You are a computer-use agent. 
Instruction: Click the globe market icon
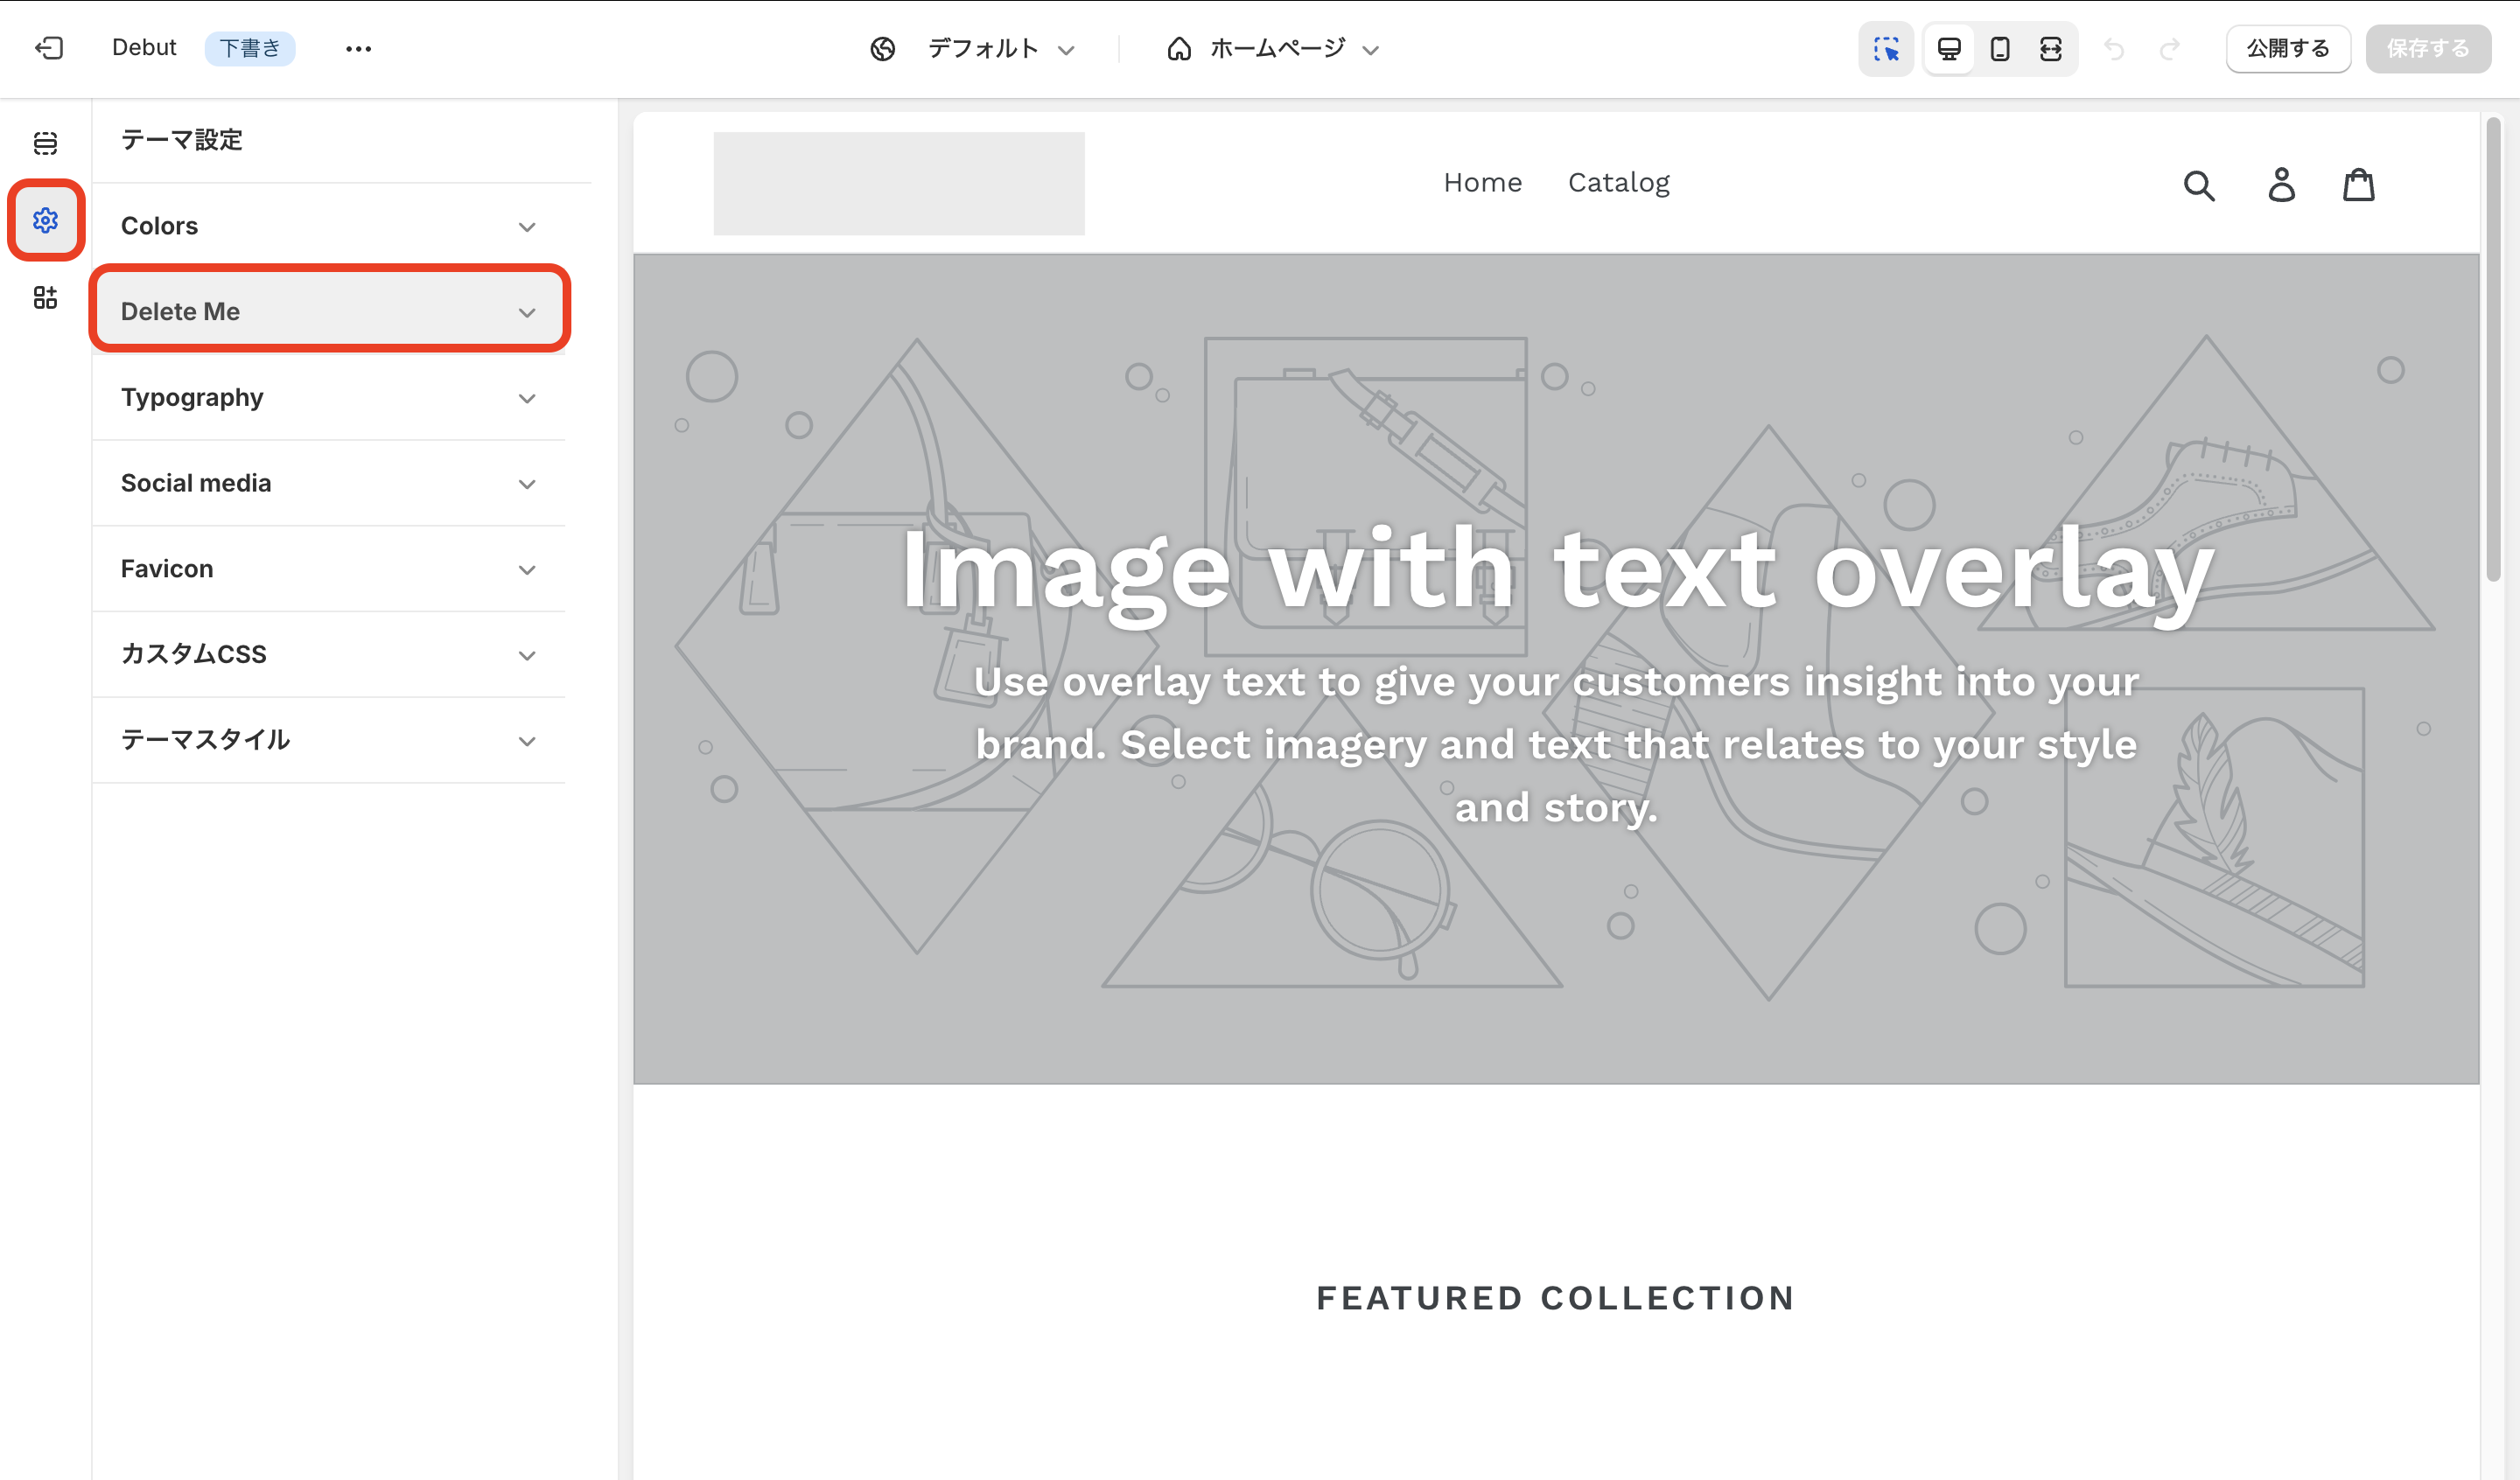pos(882,49)
